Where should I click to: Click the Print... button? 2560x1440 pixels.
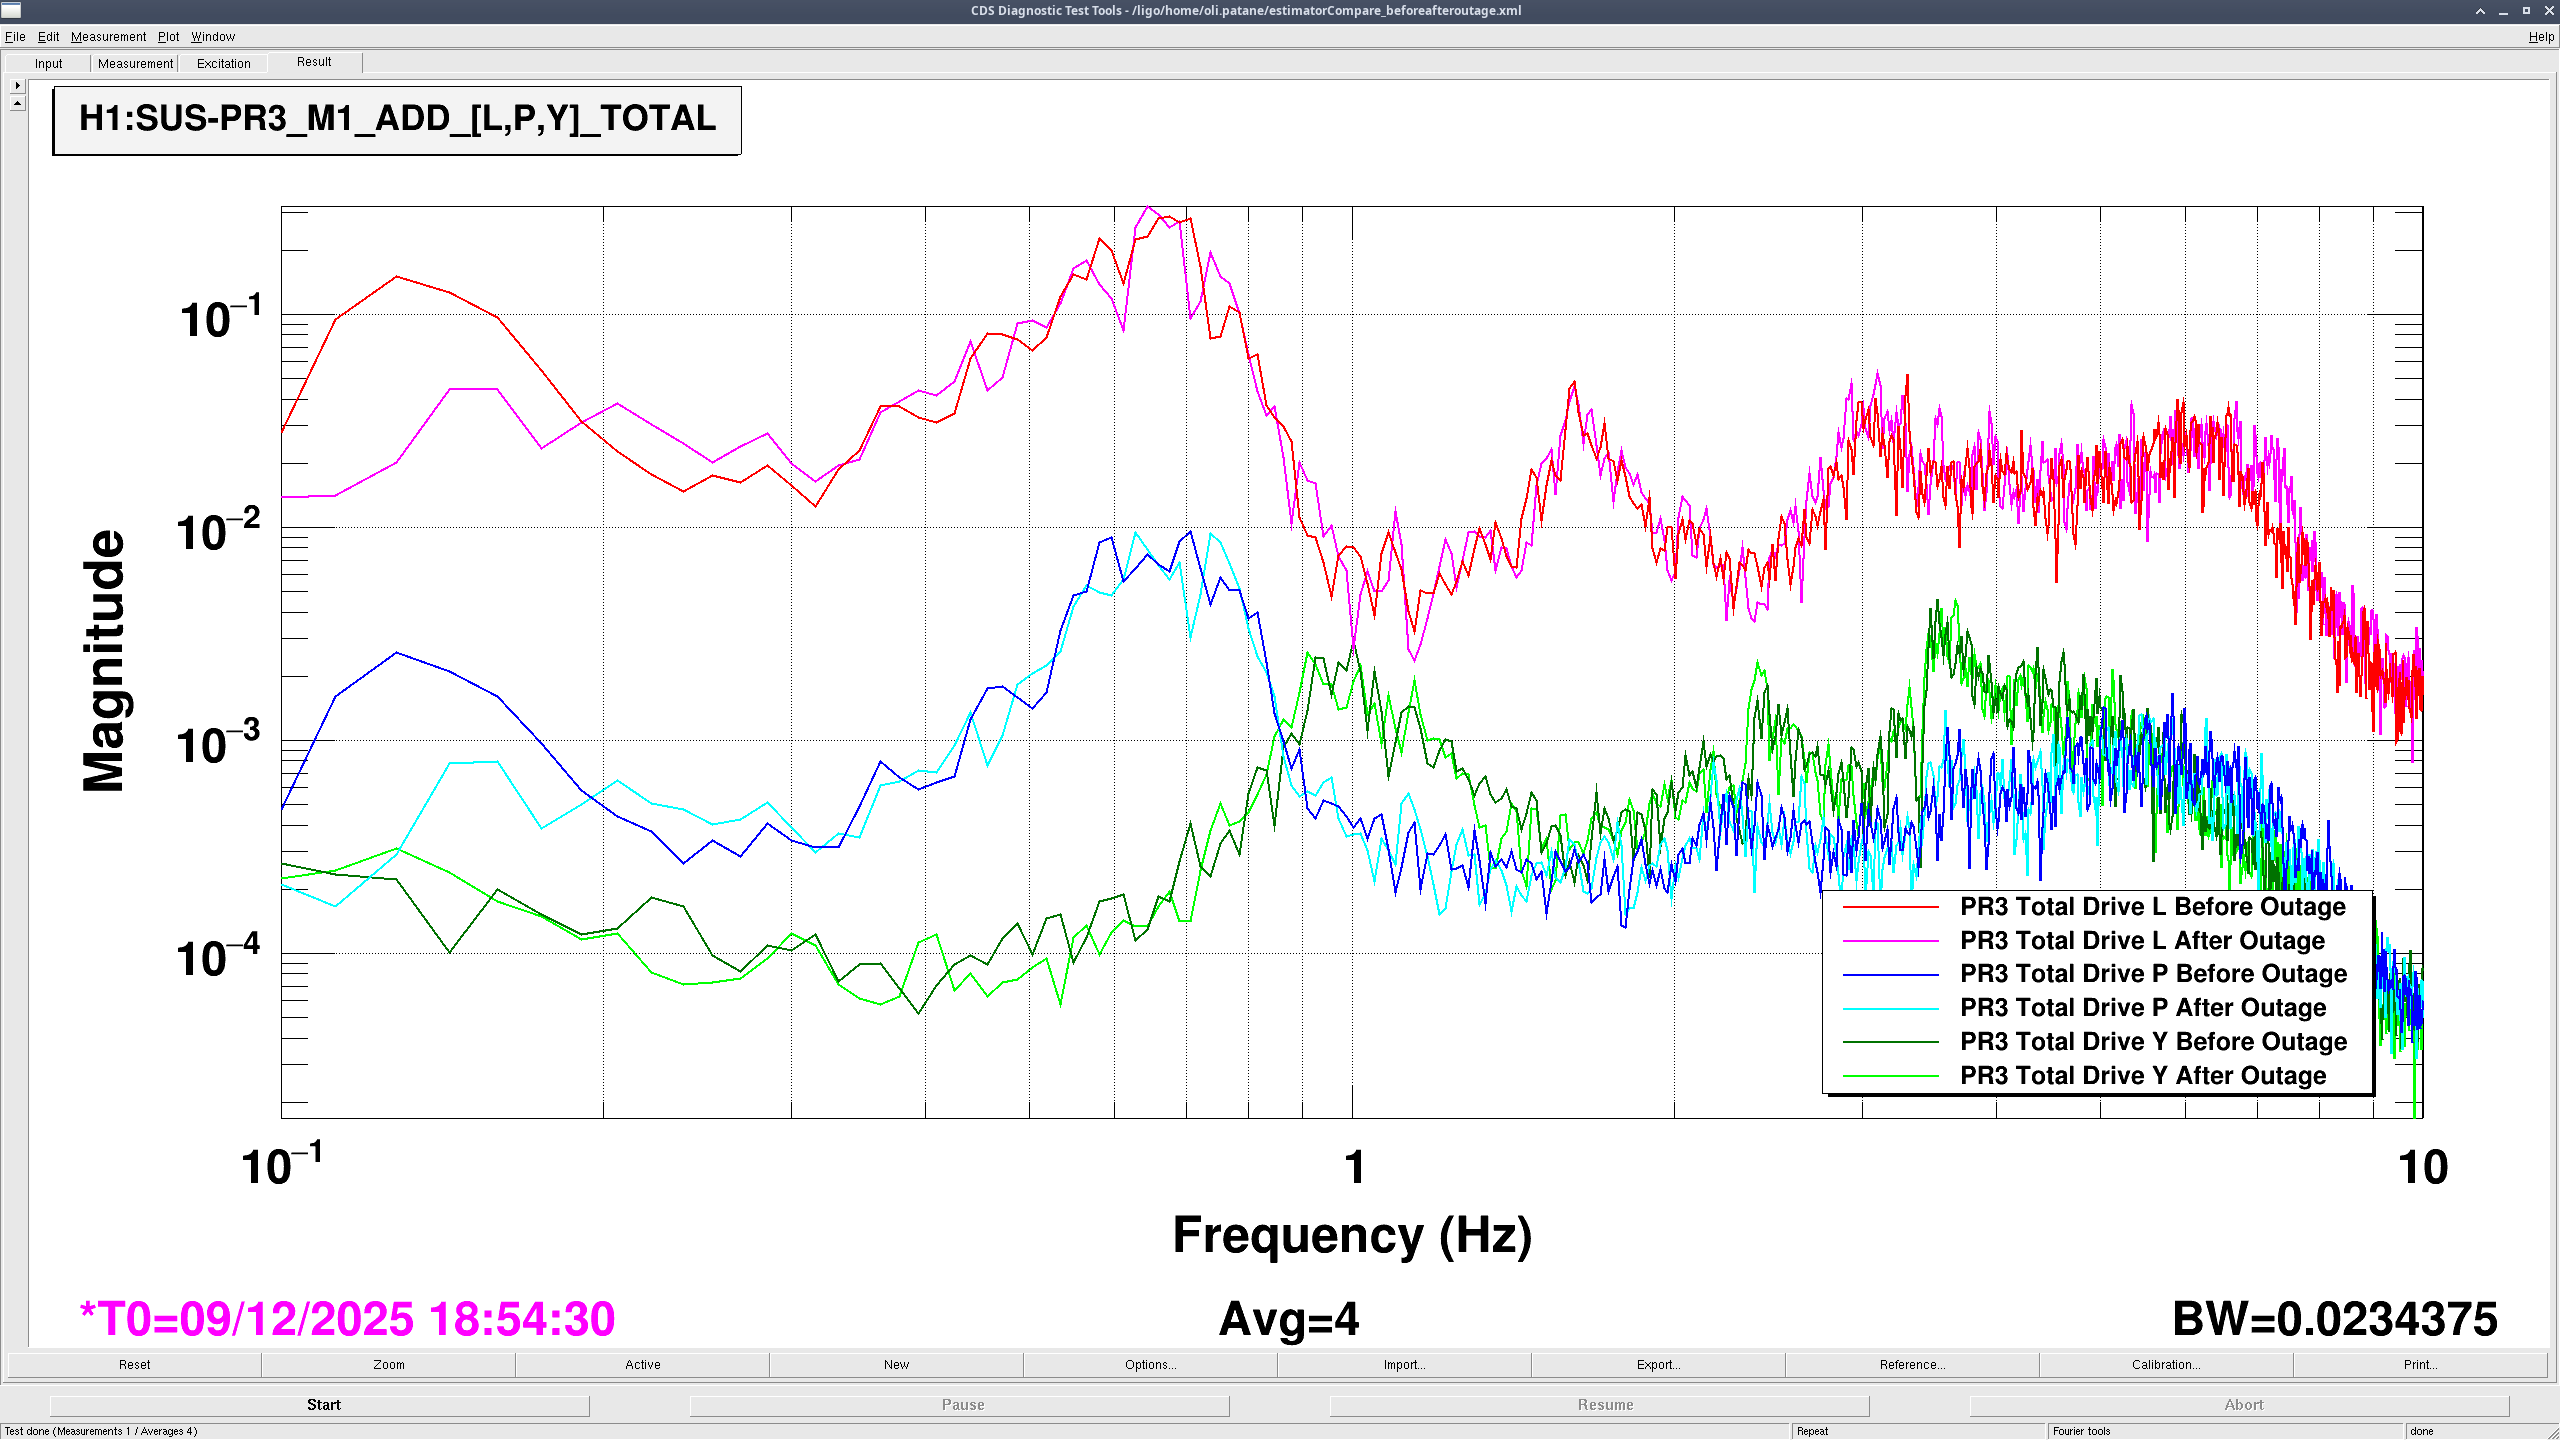[x=2420, y=1364]
